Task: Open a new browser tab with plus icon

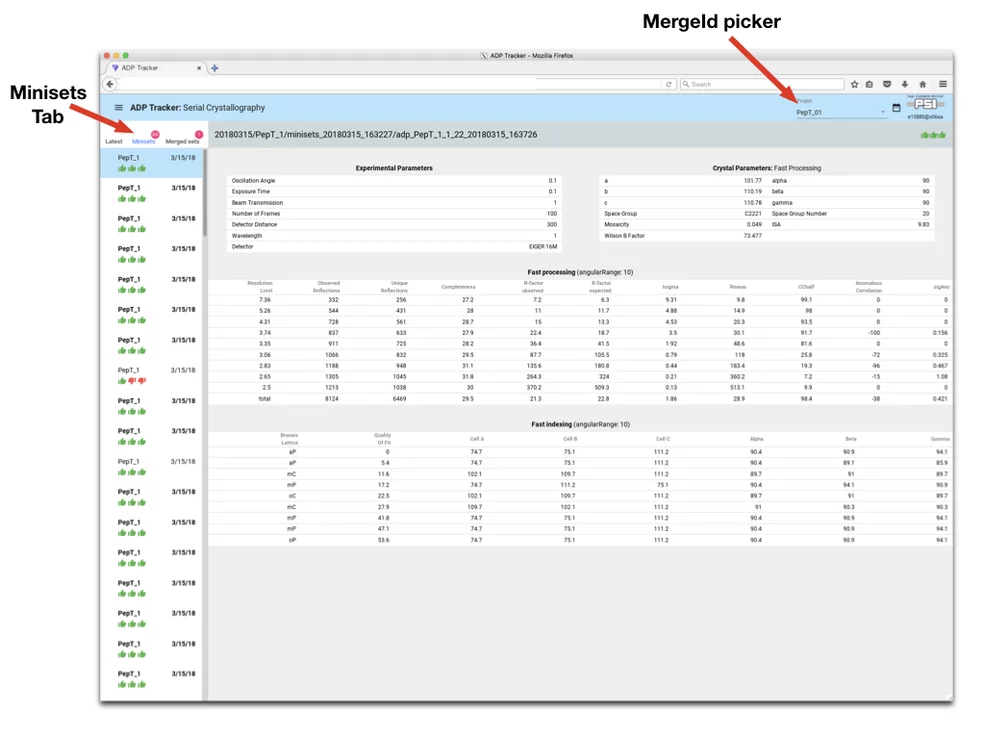Action: point(215,68)
